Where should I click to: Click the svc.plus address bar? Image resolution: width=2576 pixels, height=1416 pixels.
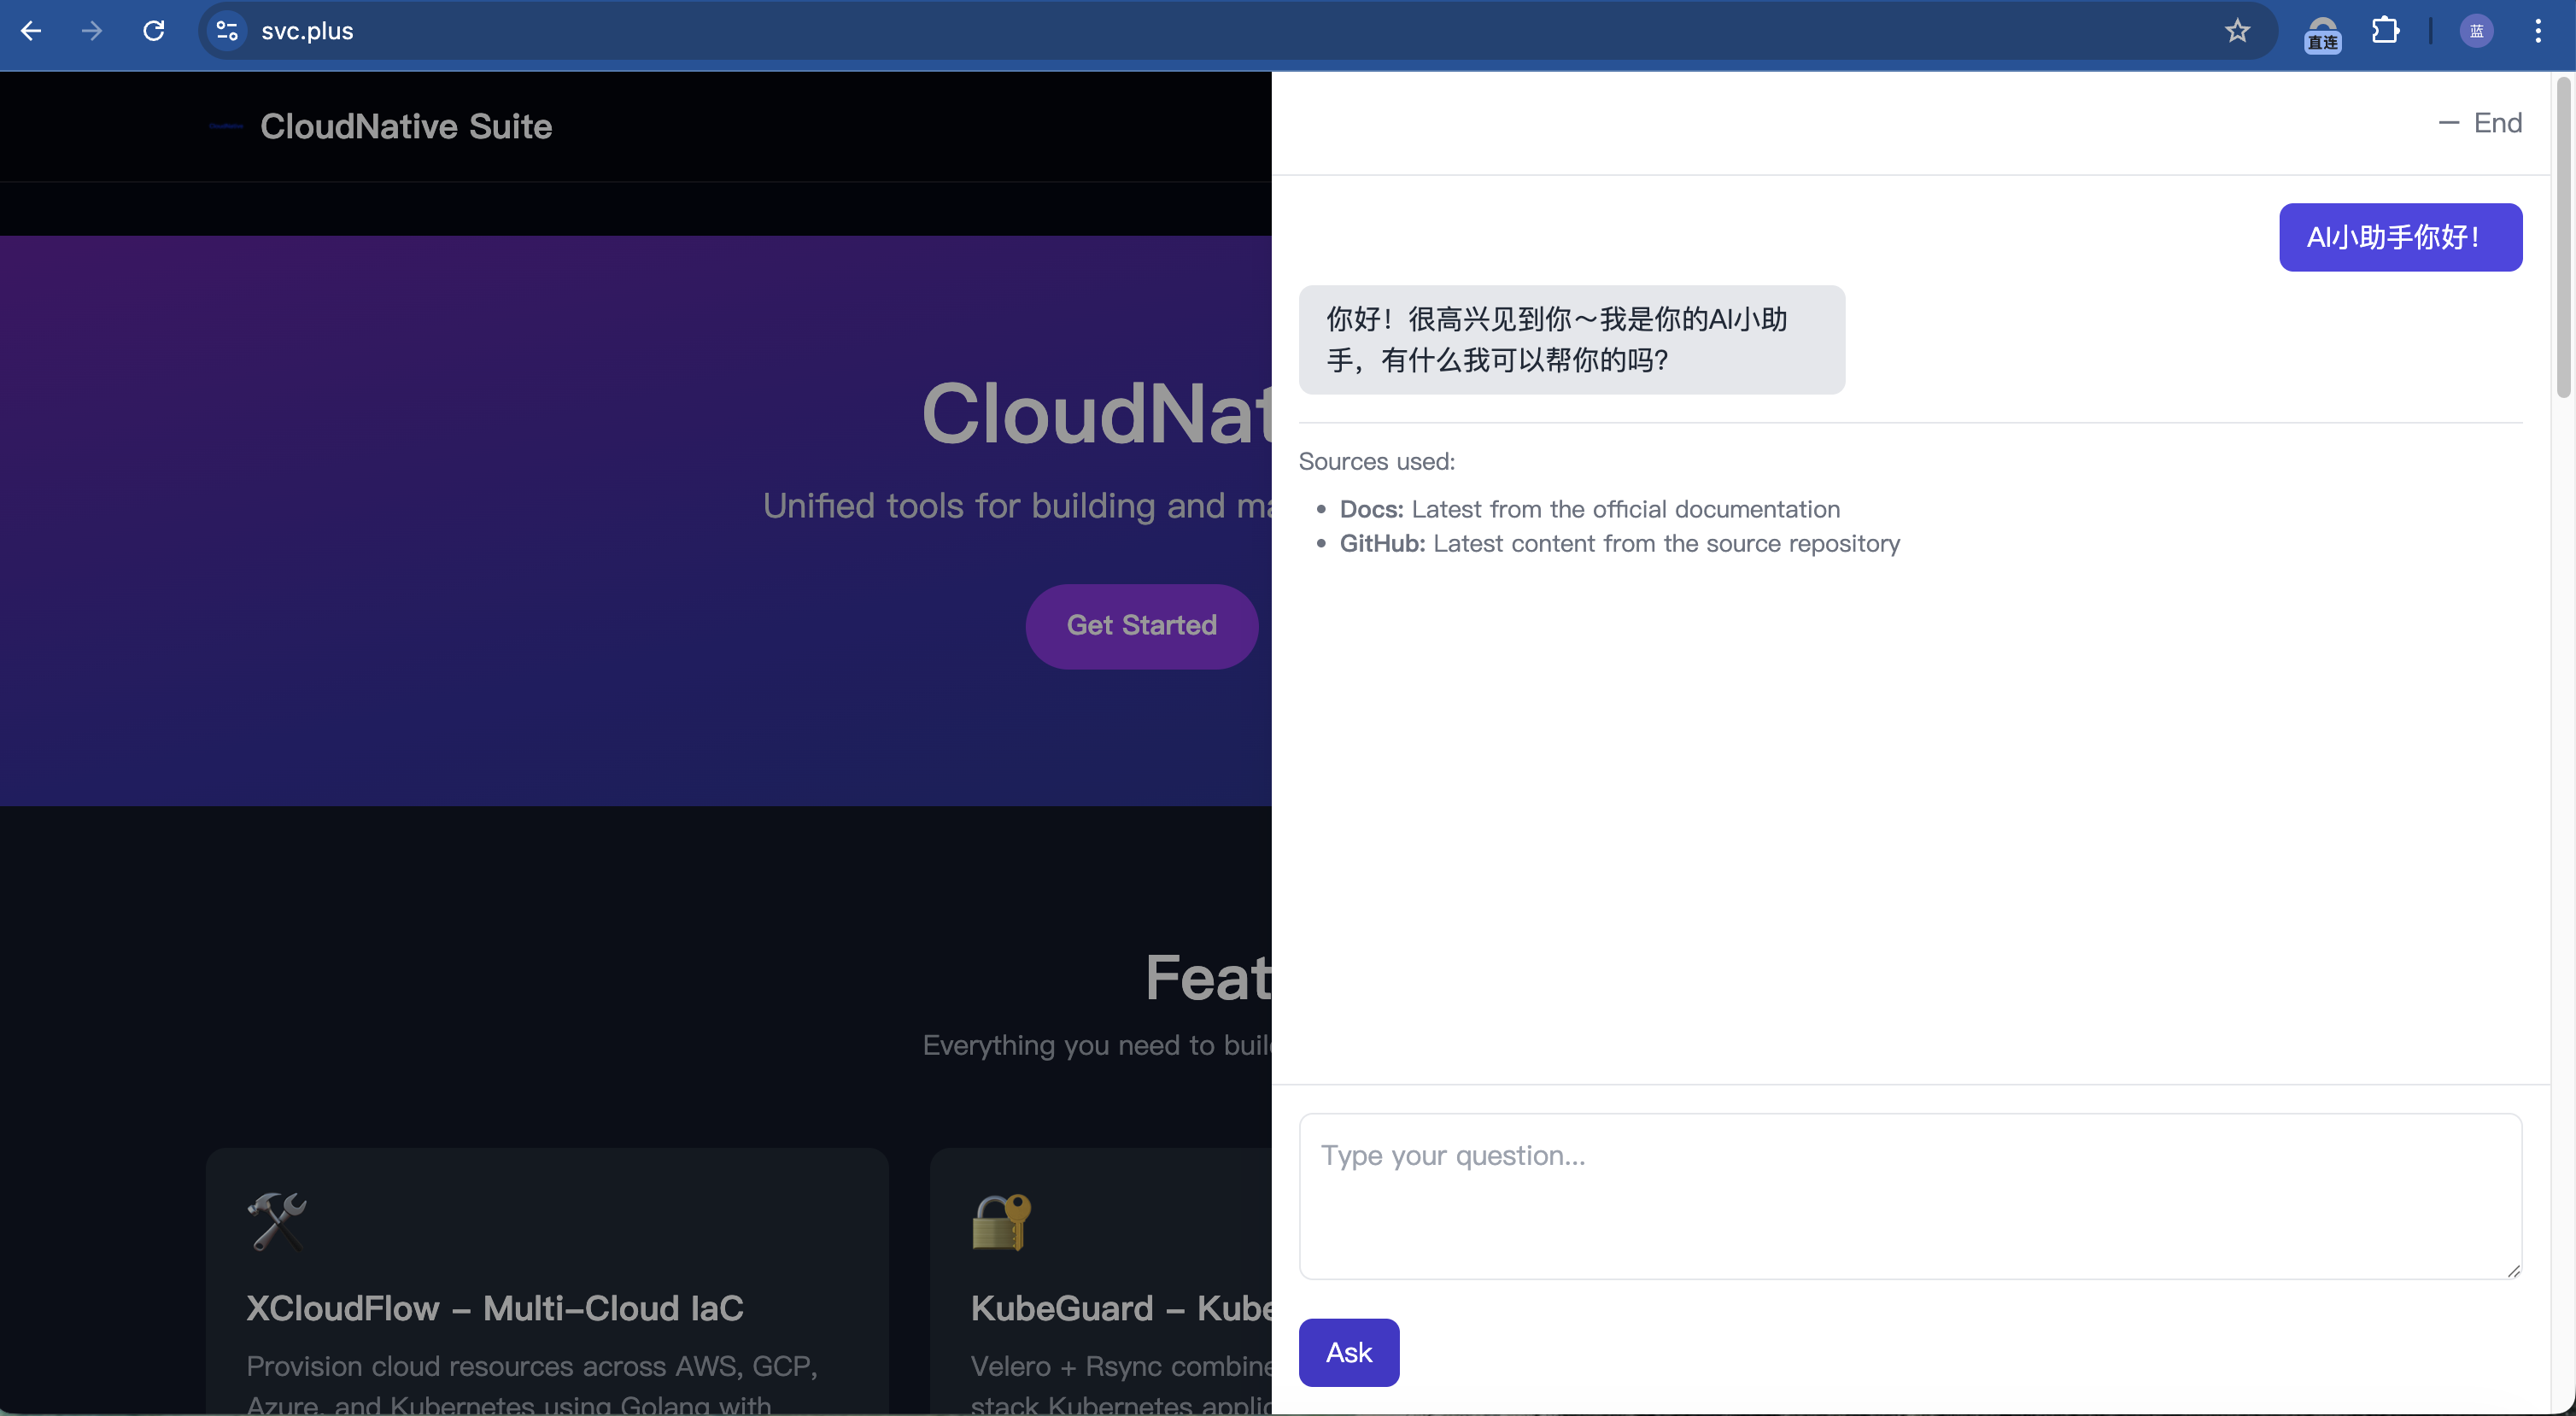(x=1238, y=31)
